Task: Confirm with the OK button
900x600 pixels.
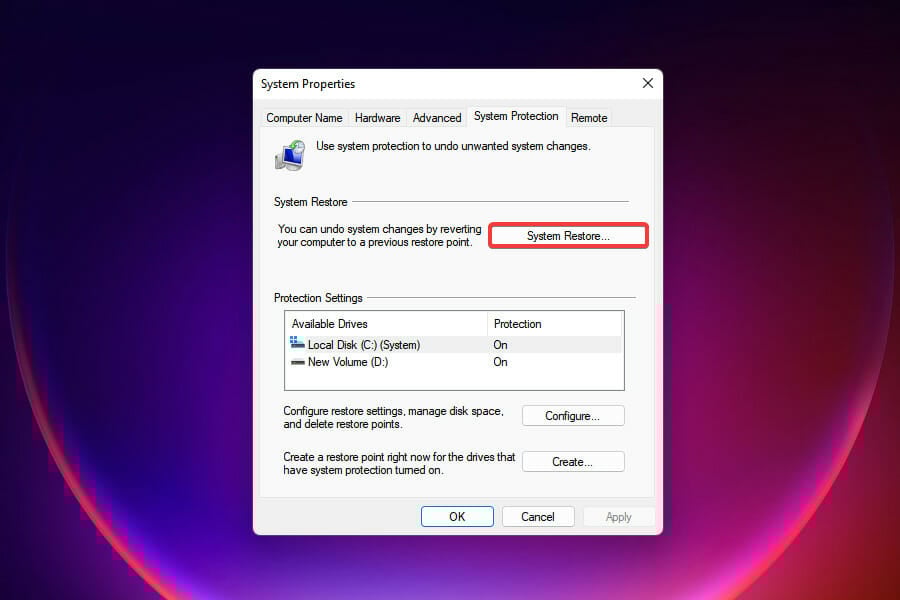Action: [x=457, y=517]
